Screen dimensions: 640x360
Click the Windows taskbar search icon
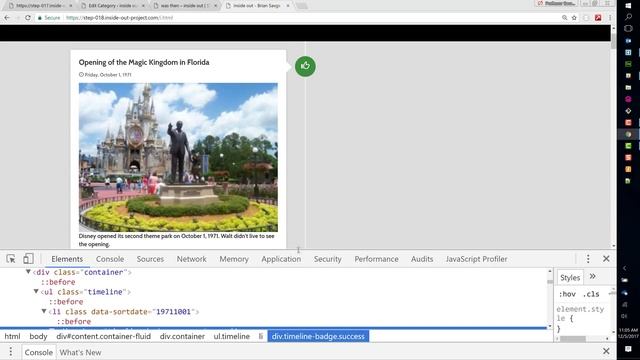point(628,17)
